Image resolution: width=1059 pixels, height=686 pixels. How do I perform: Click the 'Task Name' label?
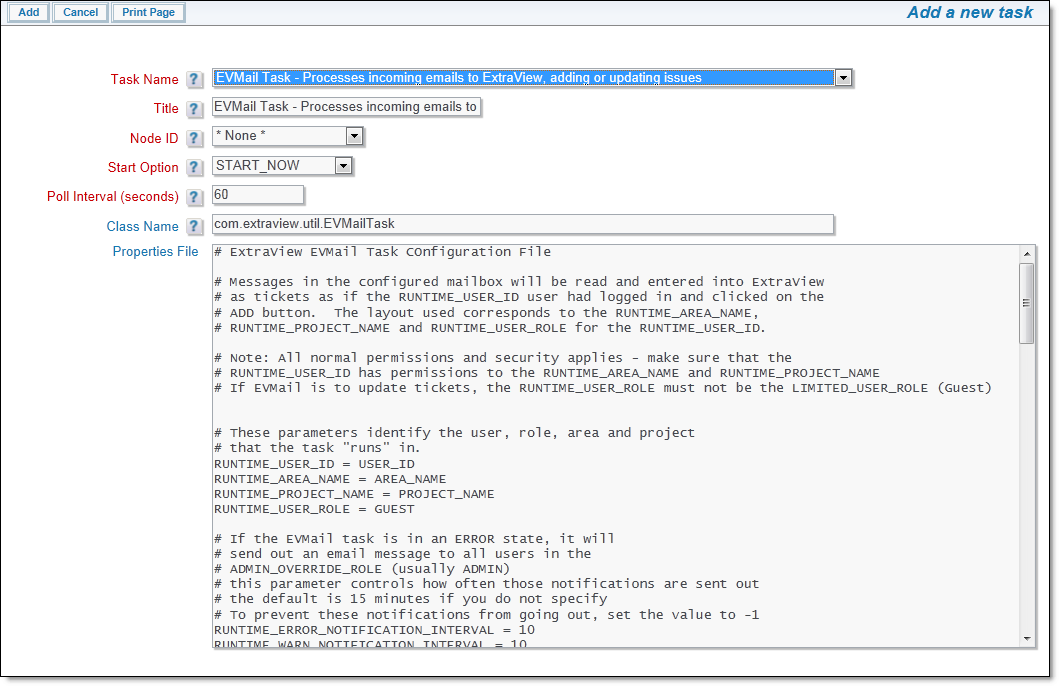point(145,80)
